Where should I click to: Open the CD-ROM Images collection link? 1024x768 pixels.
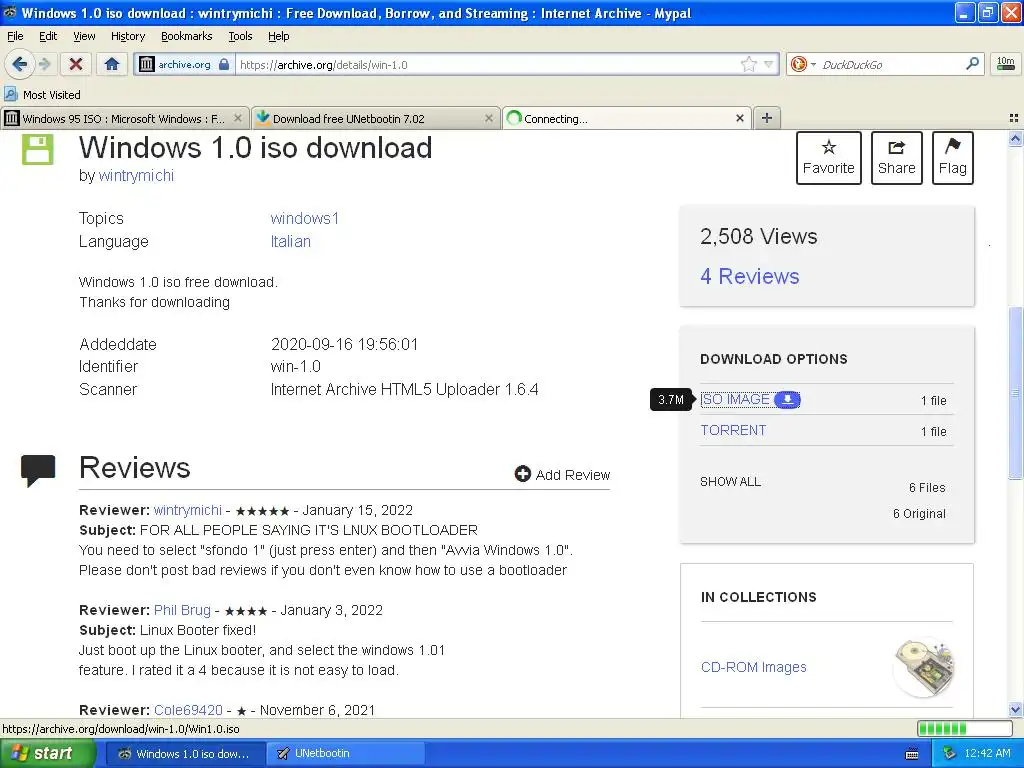753,667
